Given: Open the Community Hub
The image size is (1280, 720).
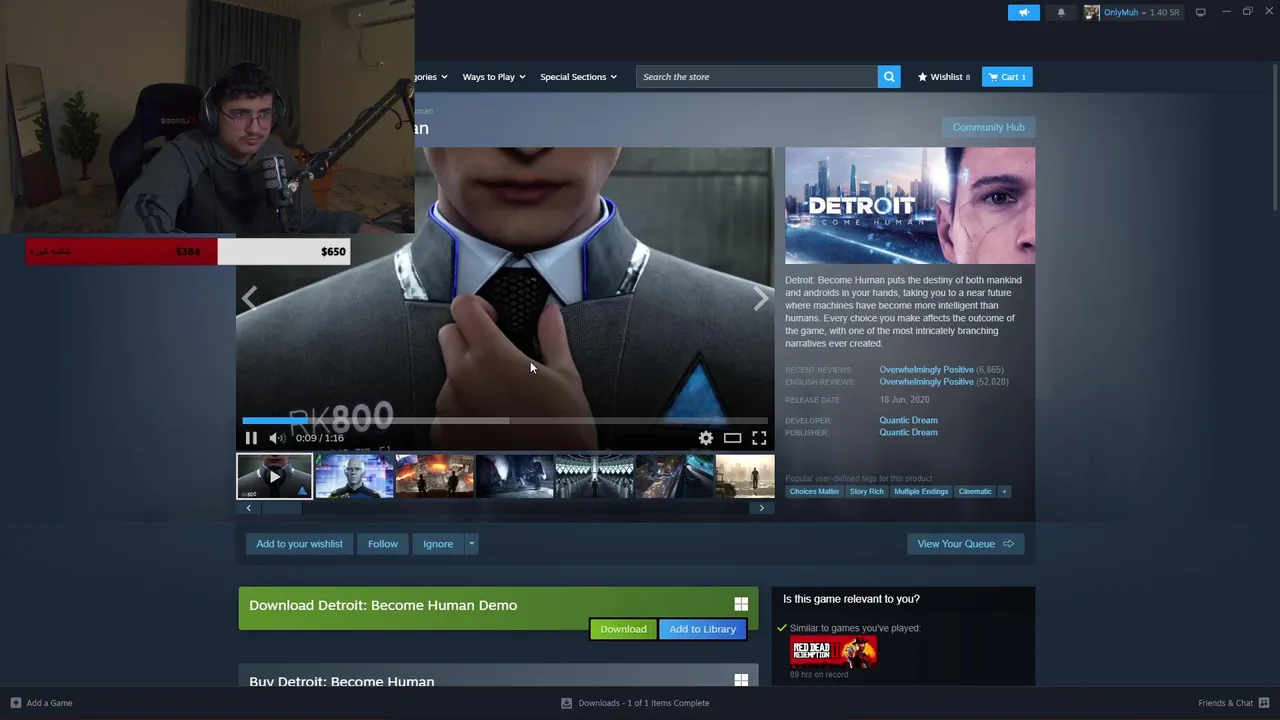Looking at the screenshot, I should tap(988, 127).
